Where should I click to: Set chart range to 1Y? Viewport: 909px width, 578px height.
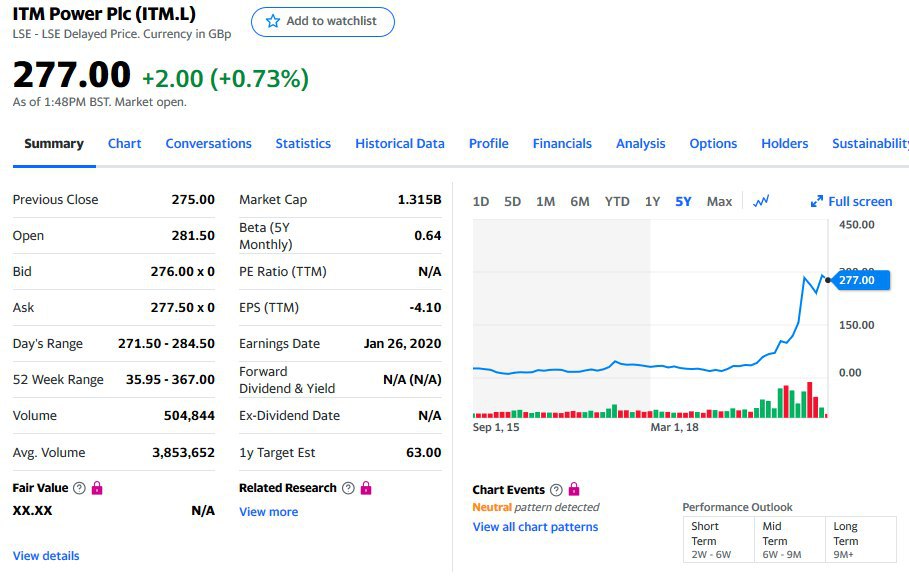[x=652, y=202]
